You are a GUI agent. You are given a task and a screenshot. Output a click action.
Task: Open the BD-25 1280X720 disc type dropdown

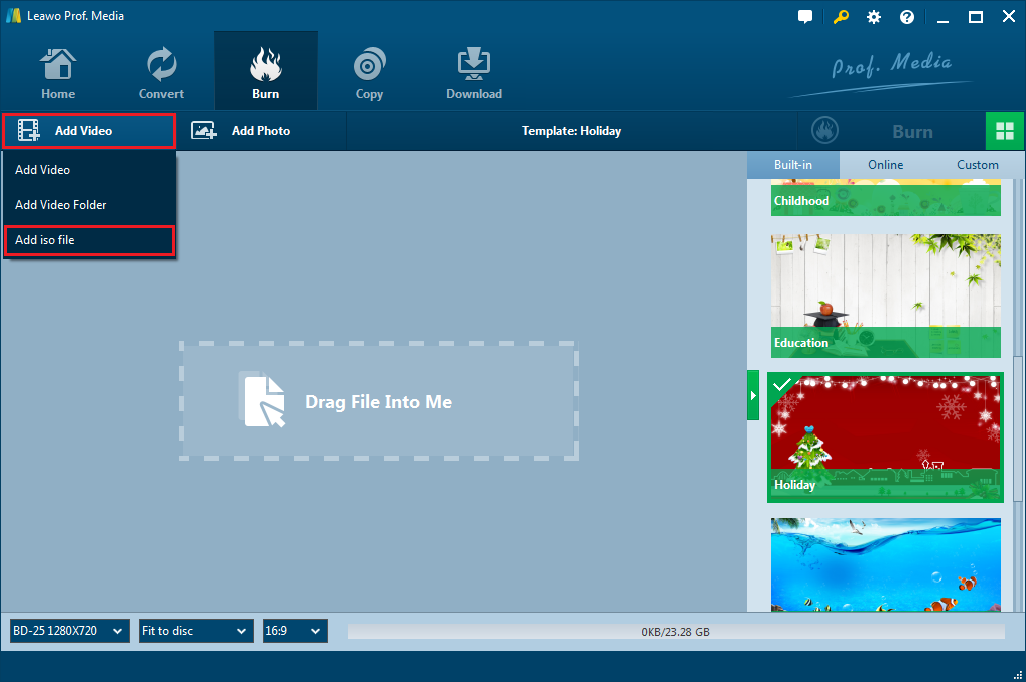(x=69, y=631)
